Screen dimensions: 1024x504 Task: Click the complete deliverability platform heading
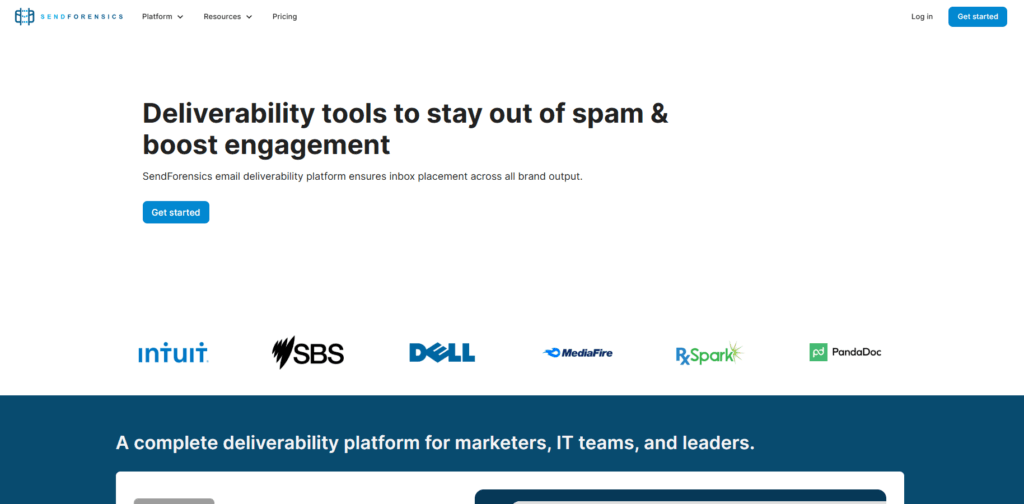point(436,443)
